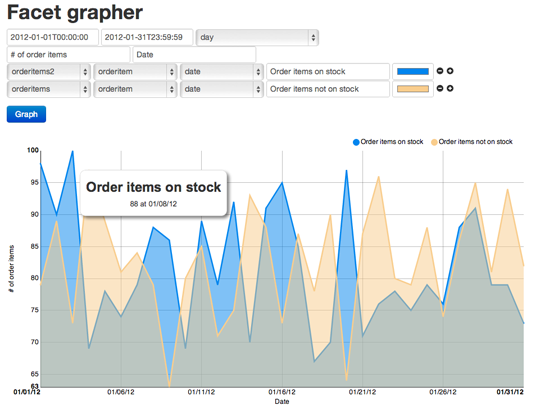
Task: Expand first row orderitem type dropdown
Action: [x=135, y=72]
